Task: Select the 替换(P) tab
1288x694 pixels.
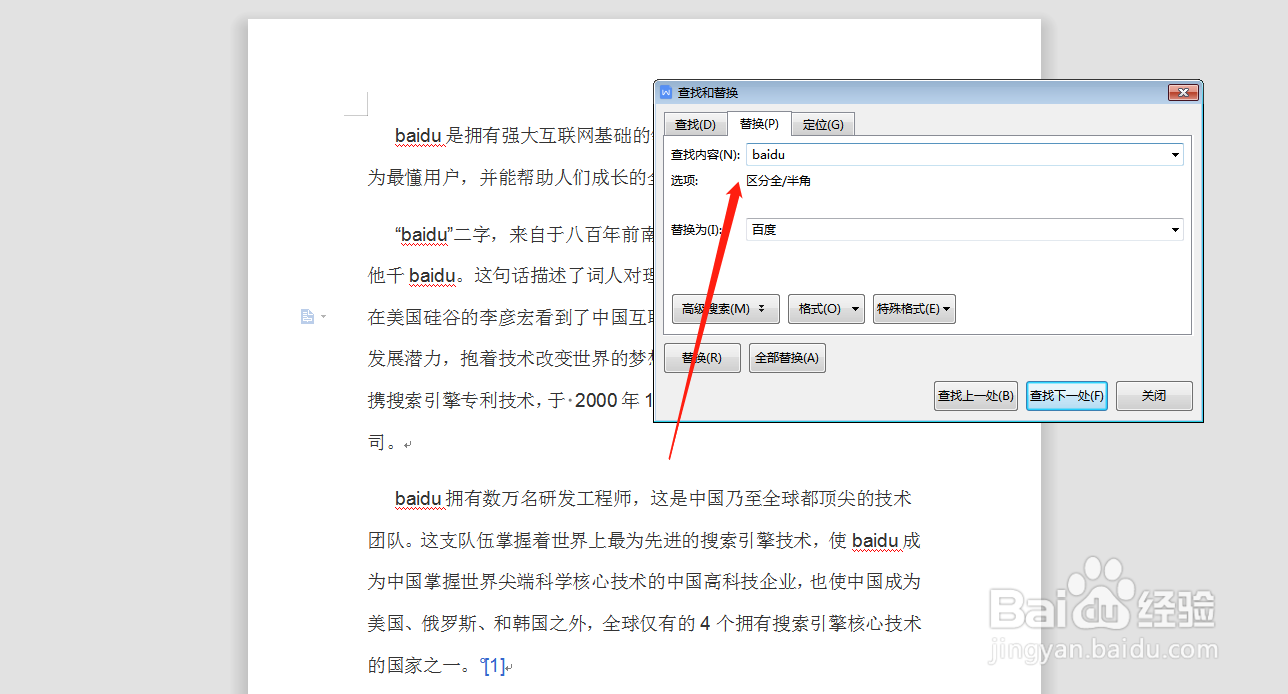Action: coord(759,124)
